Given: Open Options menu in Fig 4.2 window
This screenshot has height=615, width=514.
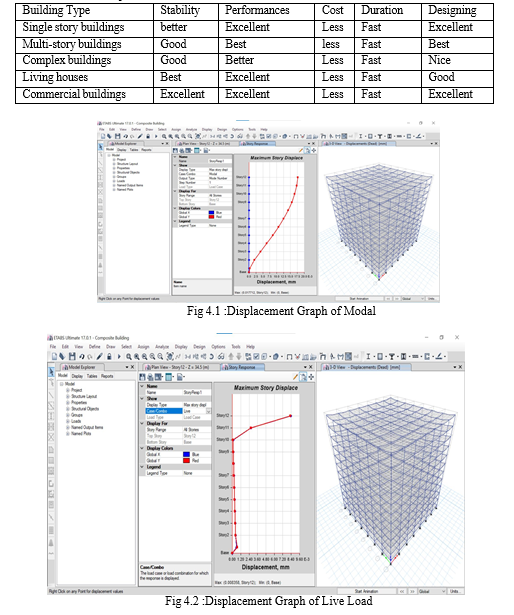Looking at the screenshot, I should click(219, 347).
